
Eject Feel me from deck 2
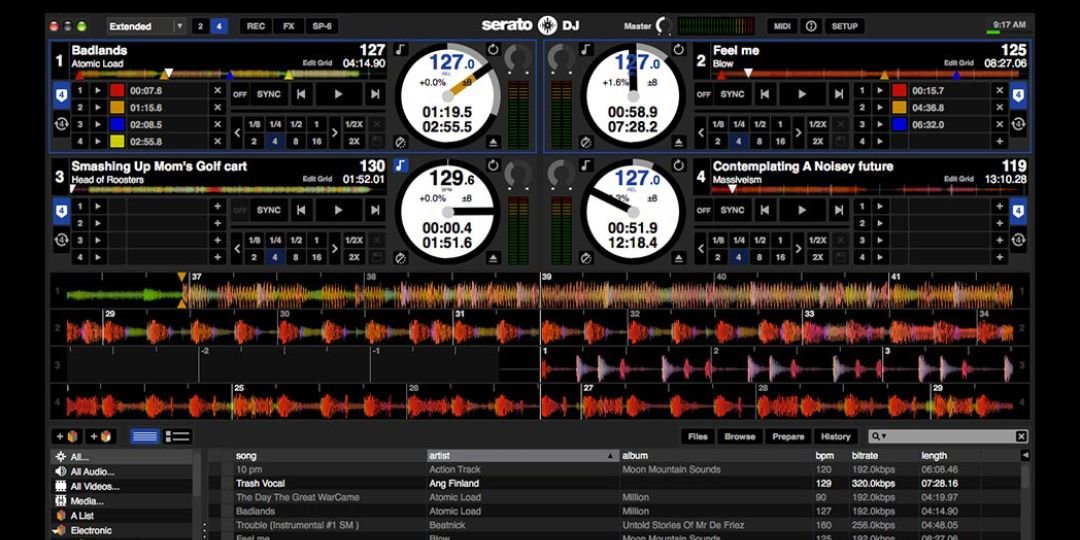(x=678, y=143)
